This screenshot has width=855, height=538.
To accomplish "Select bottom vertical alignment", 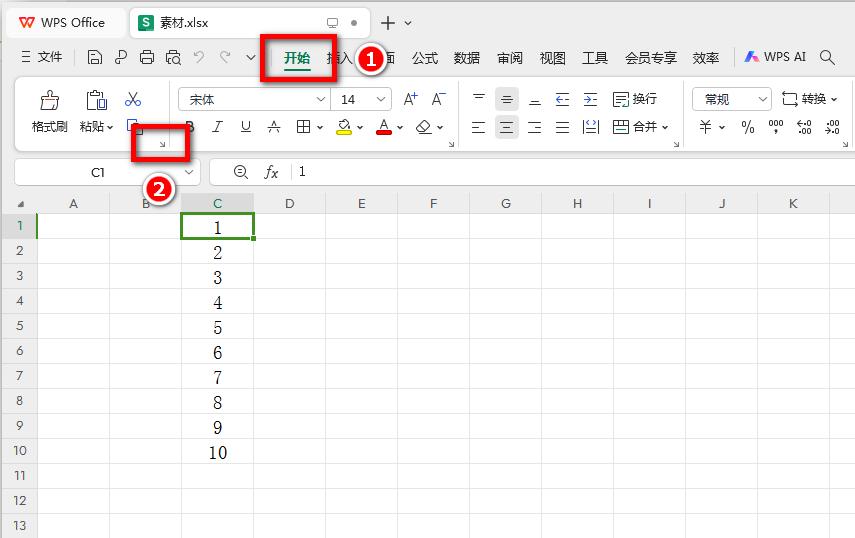I will 535,100.
